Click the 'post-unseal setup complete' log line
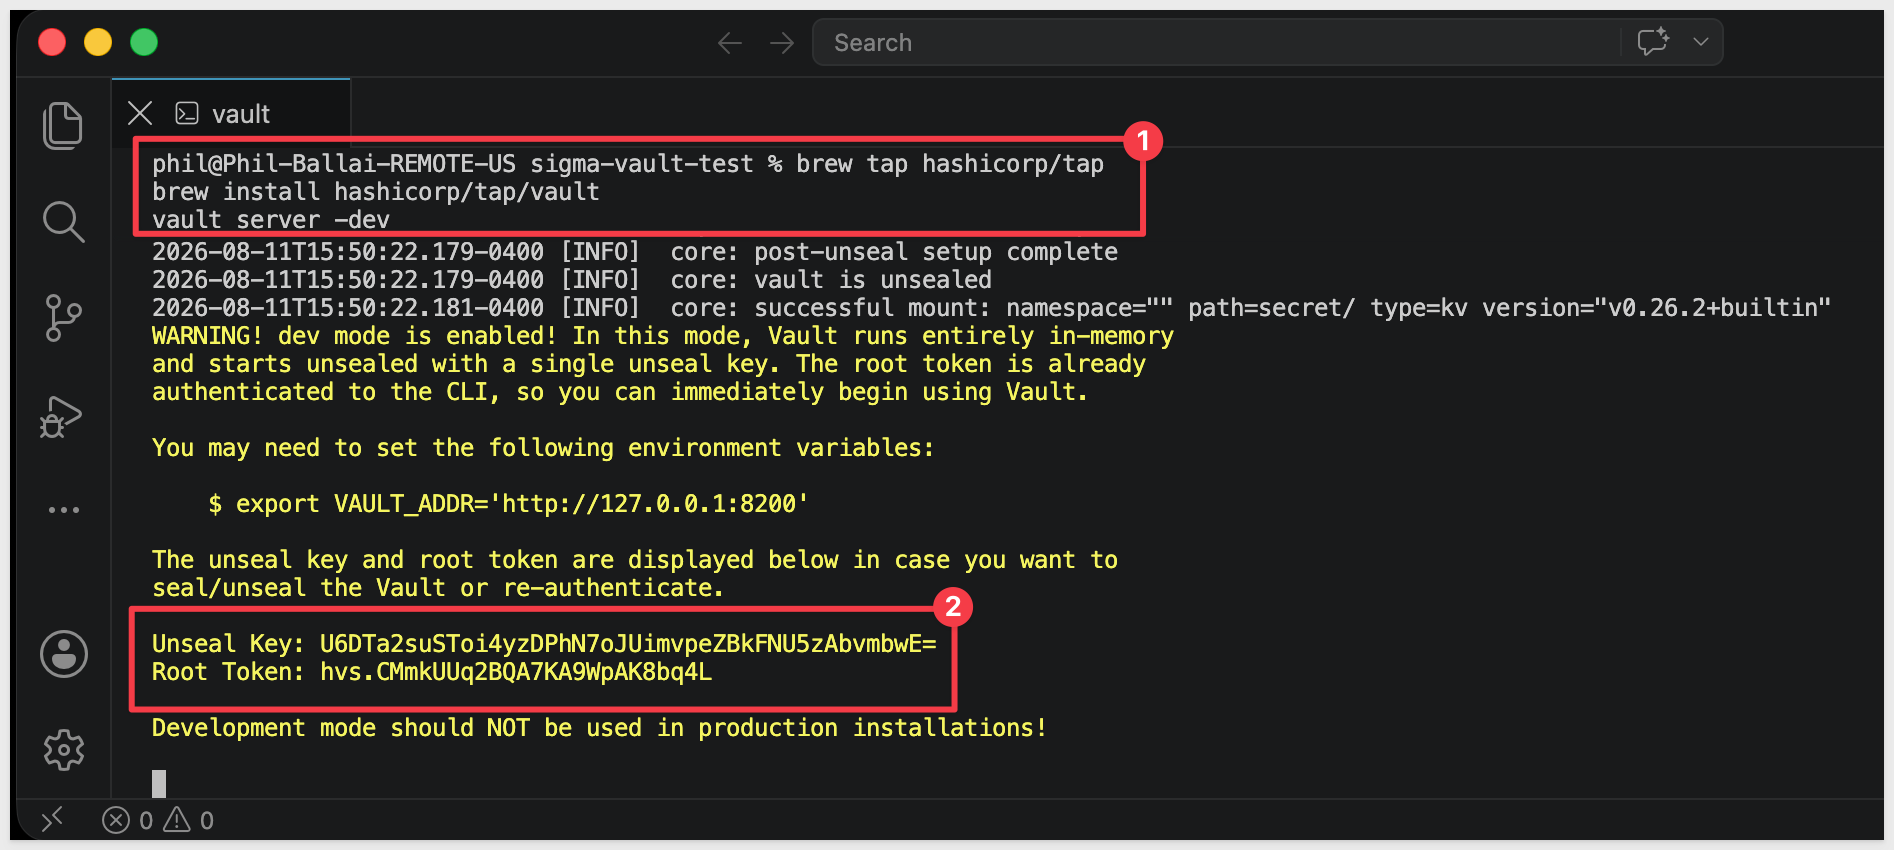This screenshot has width=1894, height=850. pos(635,252)
